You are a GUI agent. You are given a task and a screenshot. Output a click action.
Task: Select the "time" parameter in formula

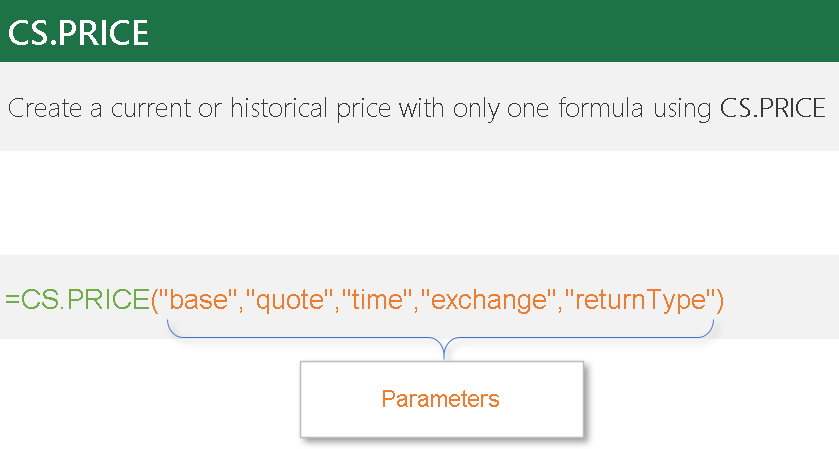click(377, 299)
